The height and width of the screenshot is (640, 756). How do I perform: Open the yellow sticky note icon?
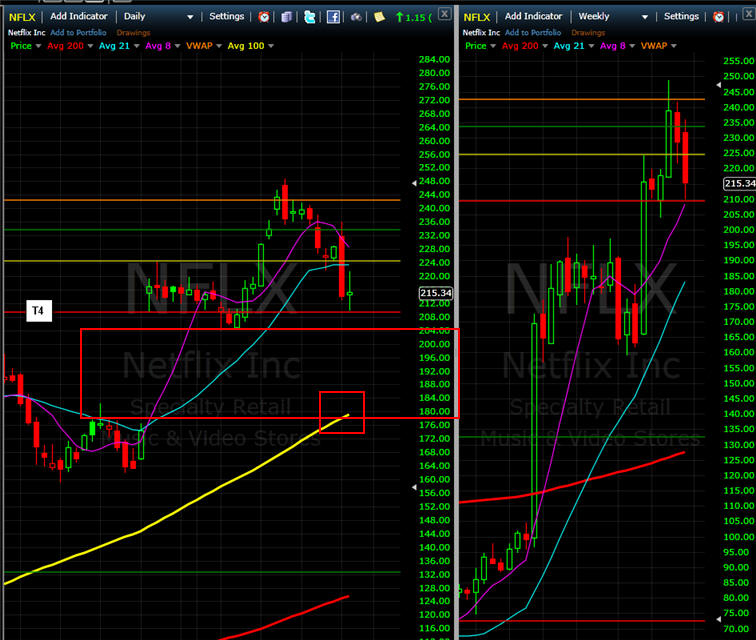click(379, 17)
